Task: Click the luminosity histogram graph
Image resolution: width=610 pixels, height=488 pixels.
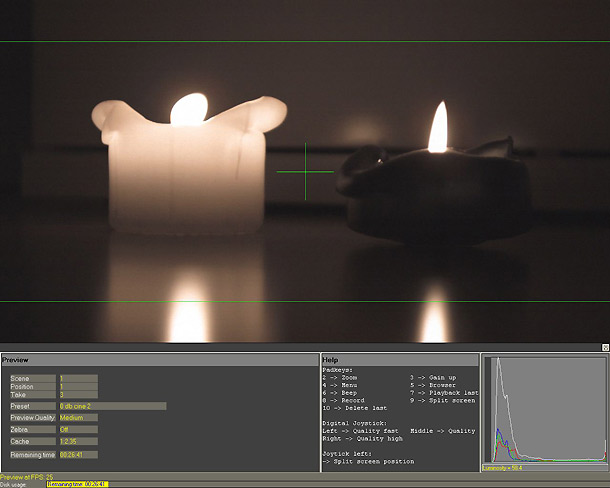Action: 544,410
